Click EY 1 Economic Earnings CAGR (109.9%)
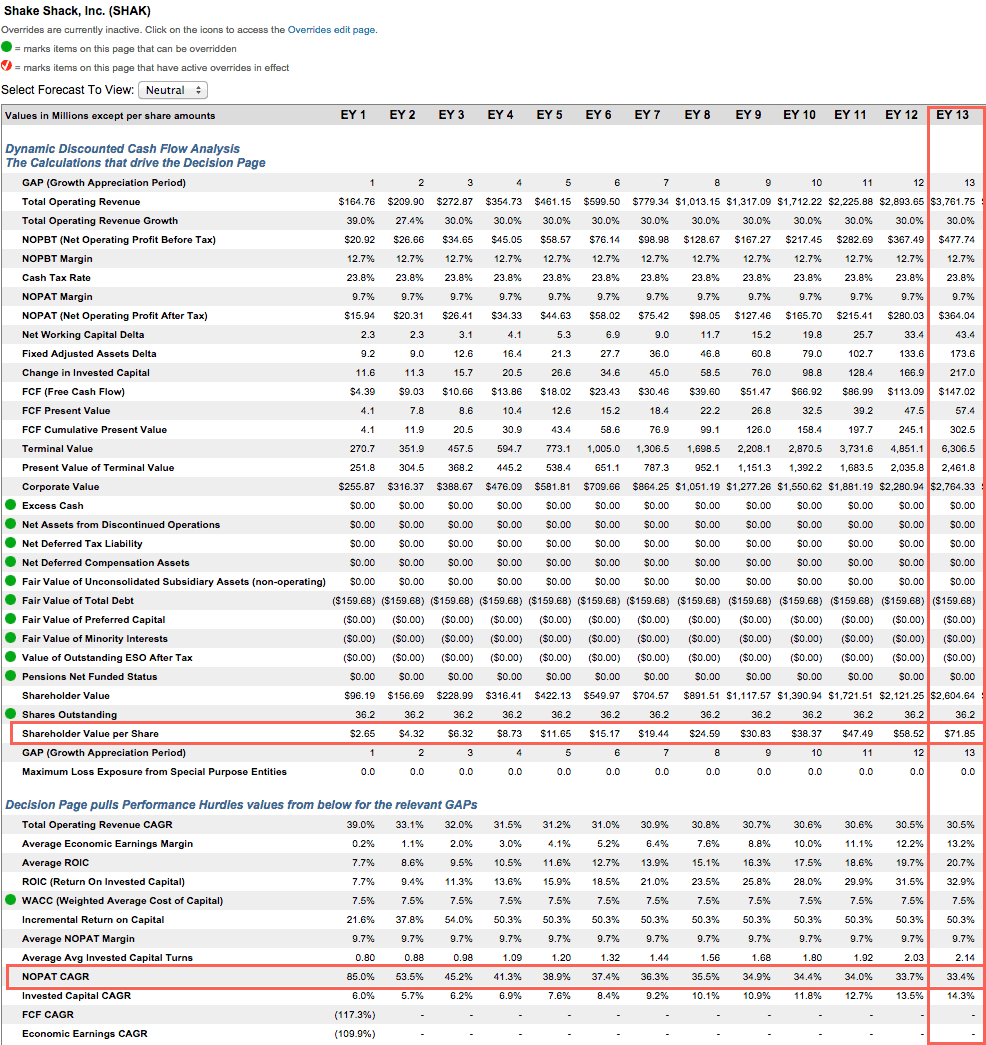This screenshot has width=986, height=1045. pyautogui.click(x=354, y=1034)
